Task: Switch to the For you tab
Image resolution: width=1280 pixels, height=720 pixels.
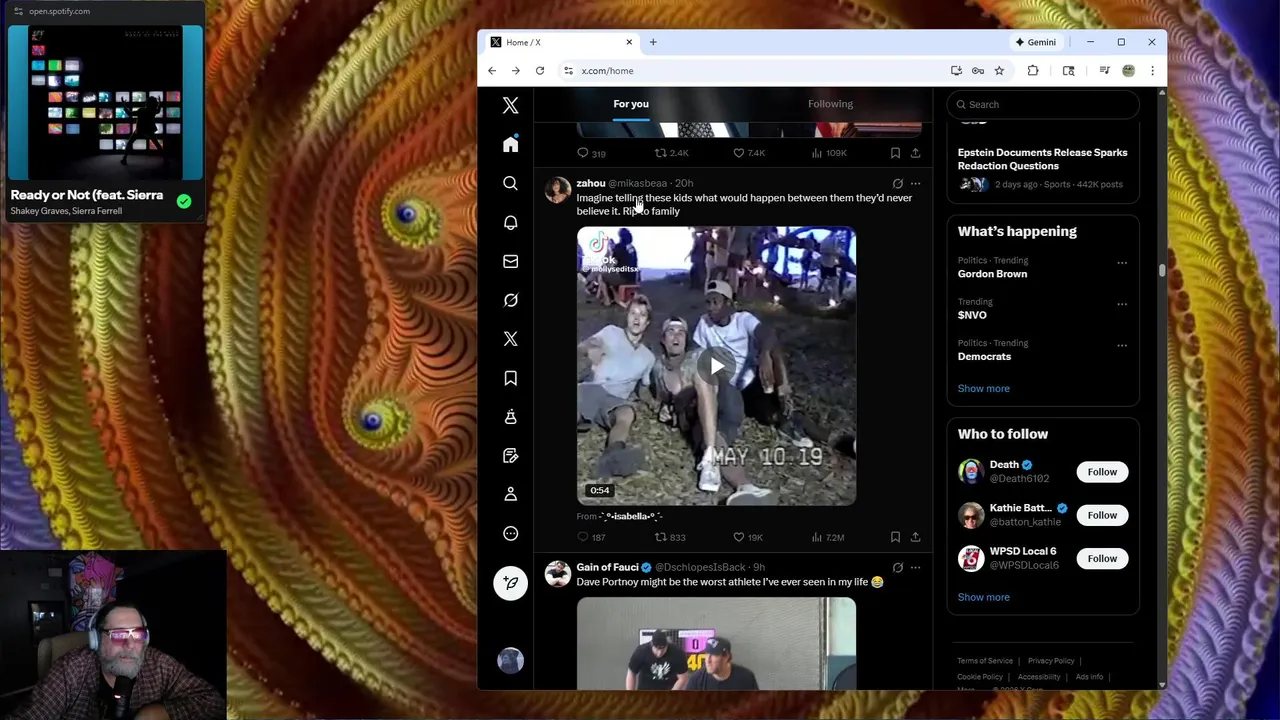Action: point(631,104)
